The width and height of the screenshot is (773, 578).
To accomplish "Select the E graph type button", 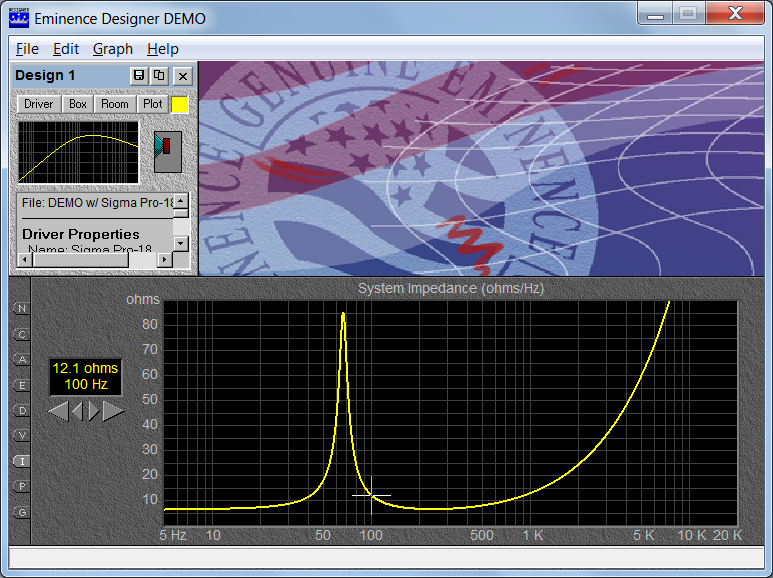I will [22, 385].
